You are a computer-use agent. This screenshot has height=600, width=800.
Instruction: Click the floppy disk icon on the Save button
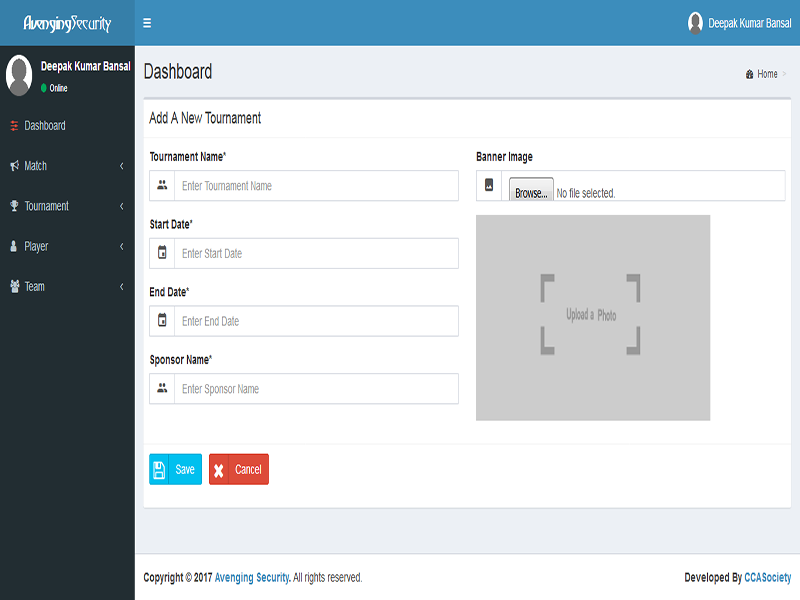pyautogui.click(x=159, y=469)
